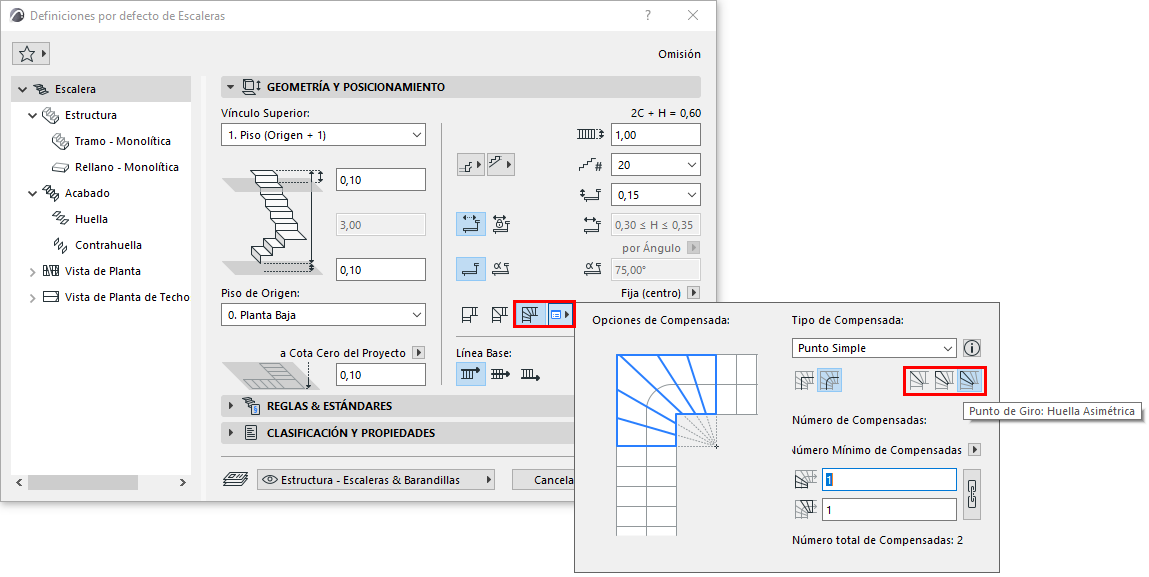Click winders-after-turn icon next to second field
This screenshot has height=577, width=1149.
tap(805, 510)
